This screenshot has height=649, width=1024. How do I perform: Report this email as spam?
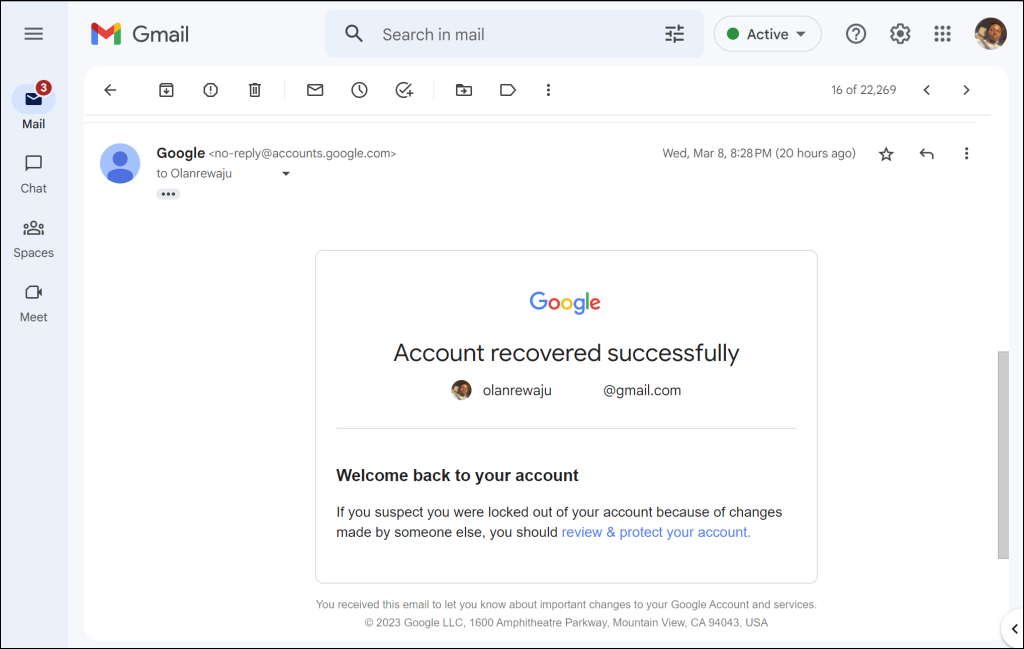point(210,90)
